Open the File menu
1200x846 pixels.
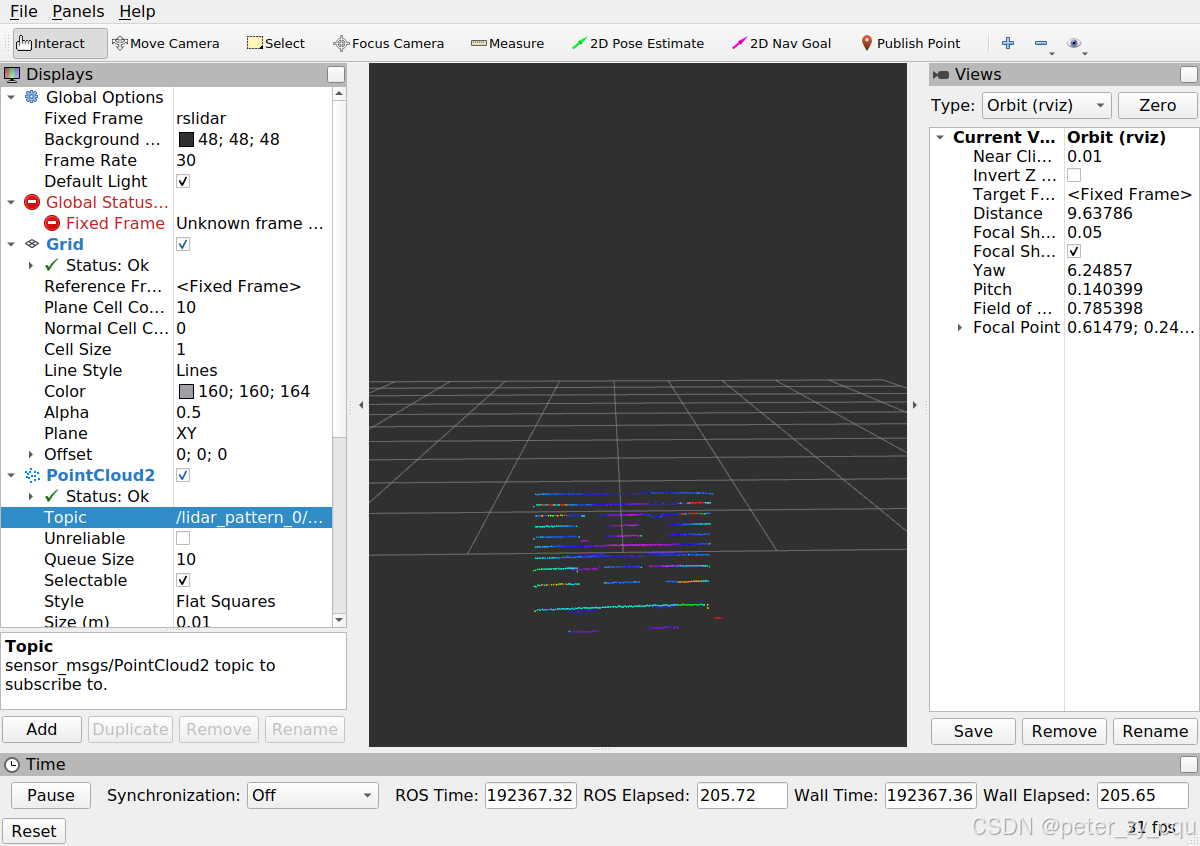22,11
